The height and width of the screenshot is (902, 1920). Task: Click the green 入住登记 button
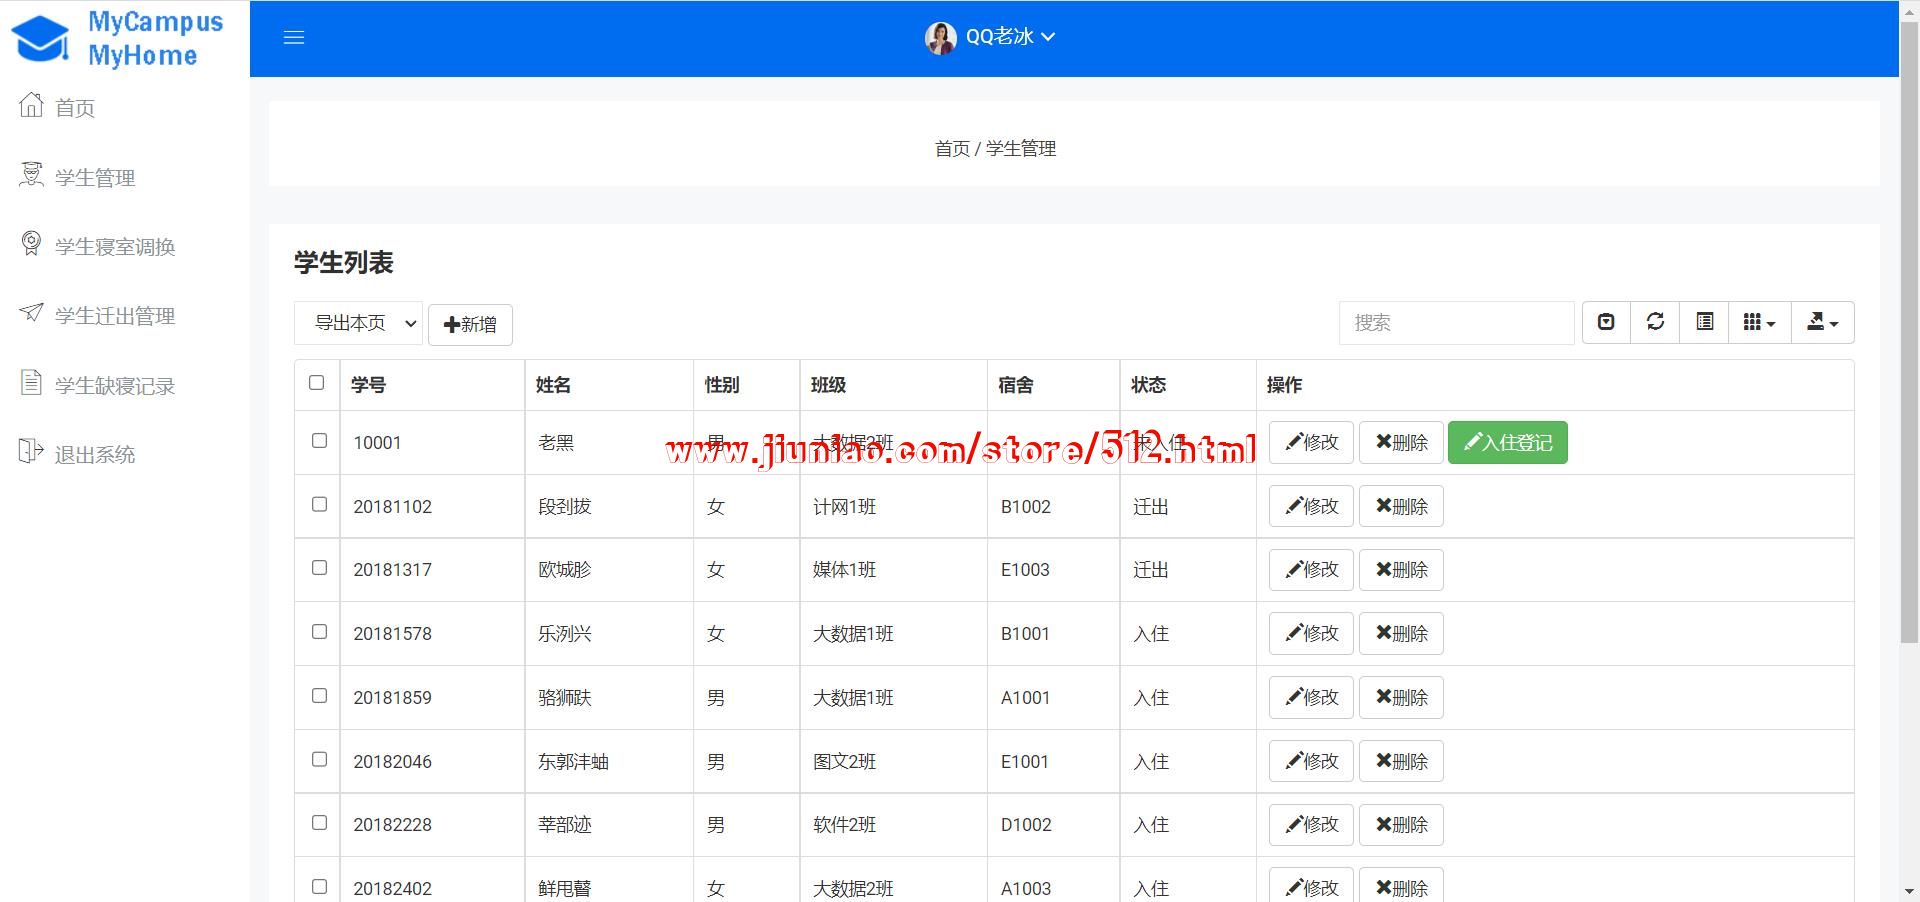pyautogui.click(x=1507, y=443)
